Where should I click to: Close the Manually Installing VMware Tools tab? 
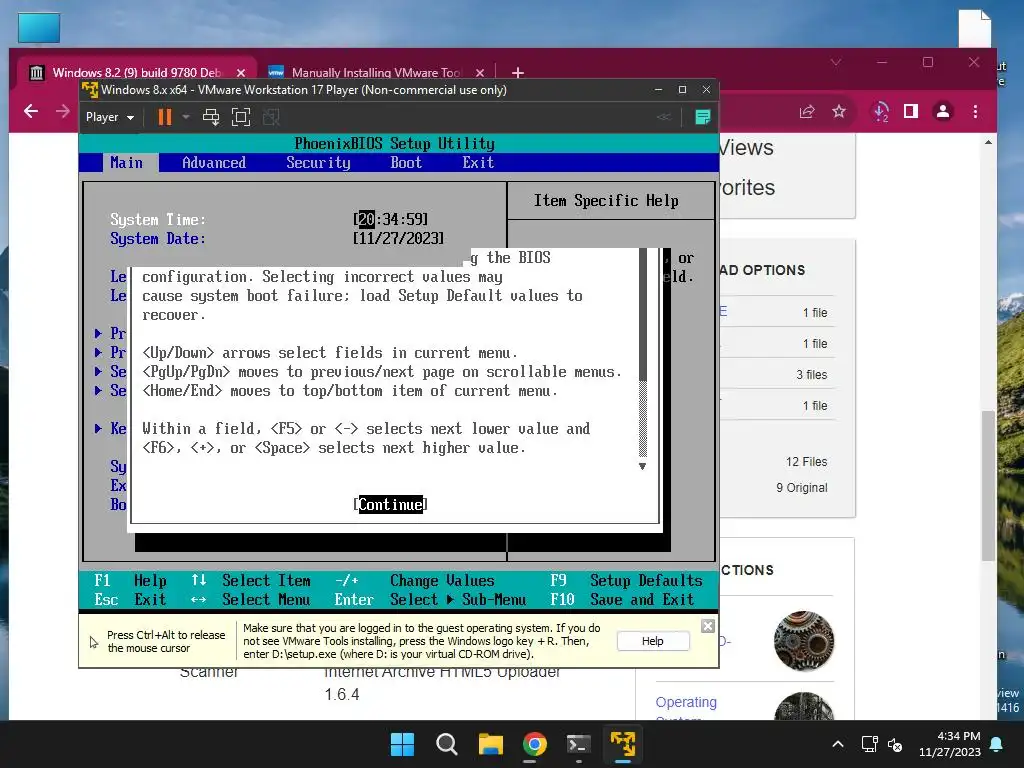tap(480, 72)
